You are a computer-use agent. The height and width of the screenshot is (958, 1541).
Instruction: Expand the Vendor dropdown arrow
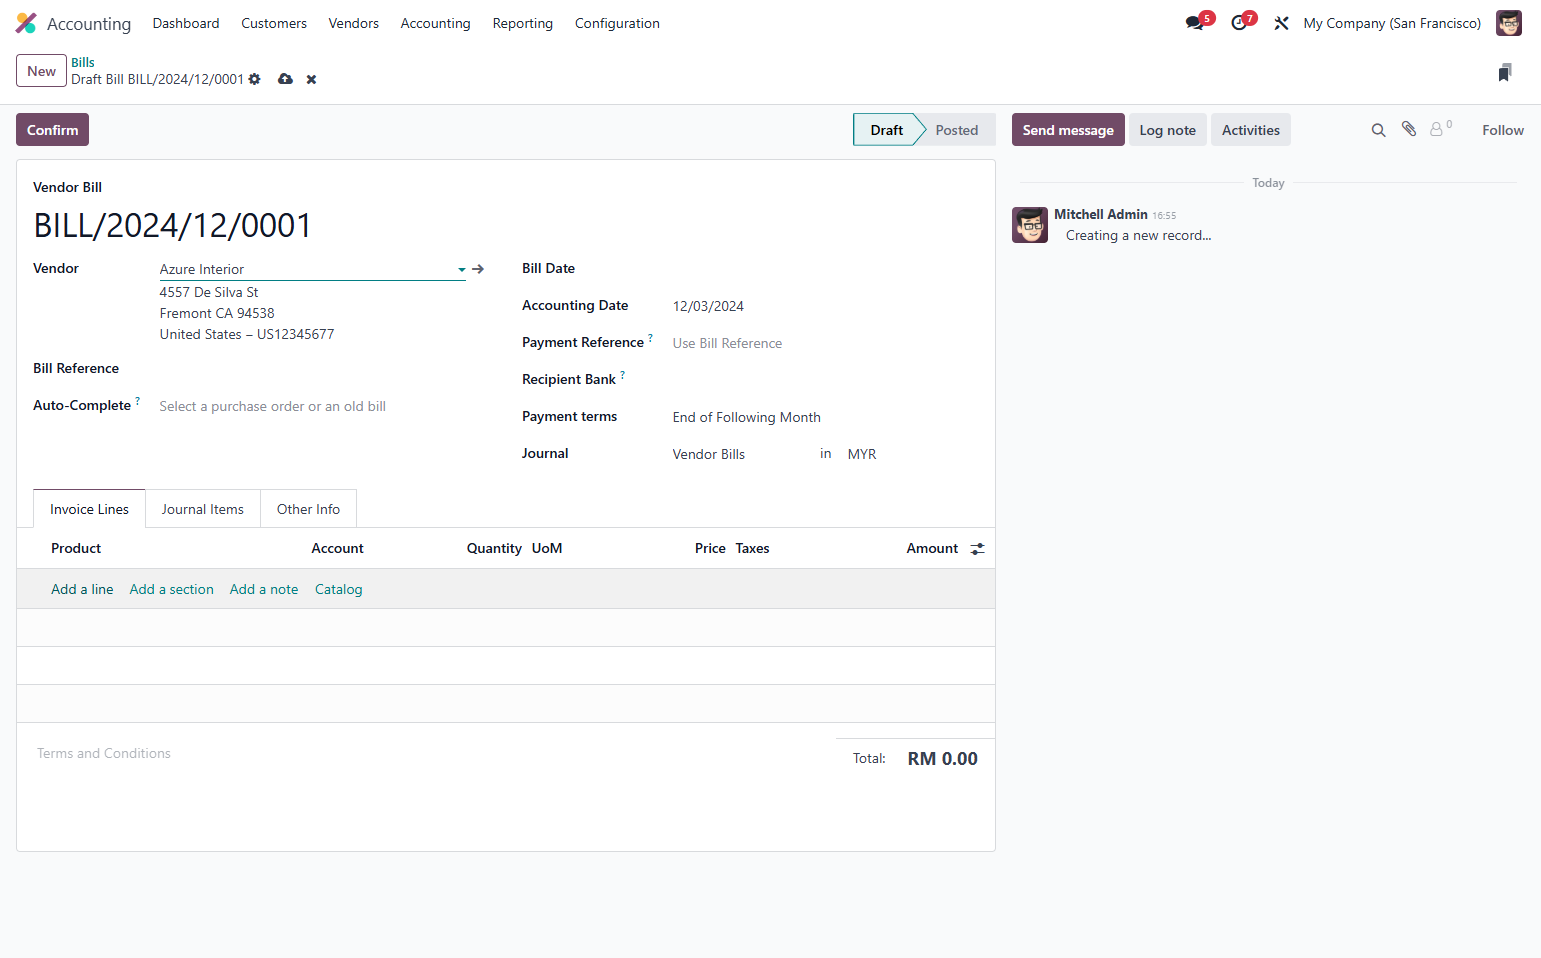pyautogui.click(x=462, y=269)
